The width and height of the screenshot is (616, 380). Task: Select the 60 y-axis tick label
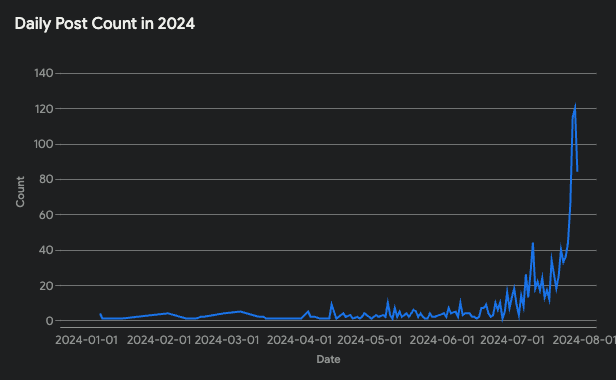click(46, 215)
